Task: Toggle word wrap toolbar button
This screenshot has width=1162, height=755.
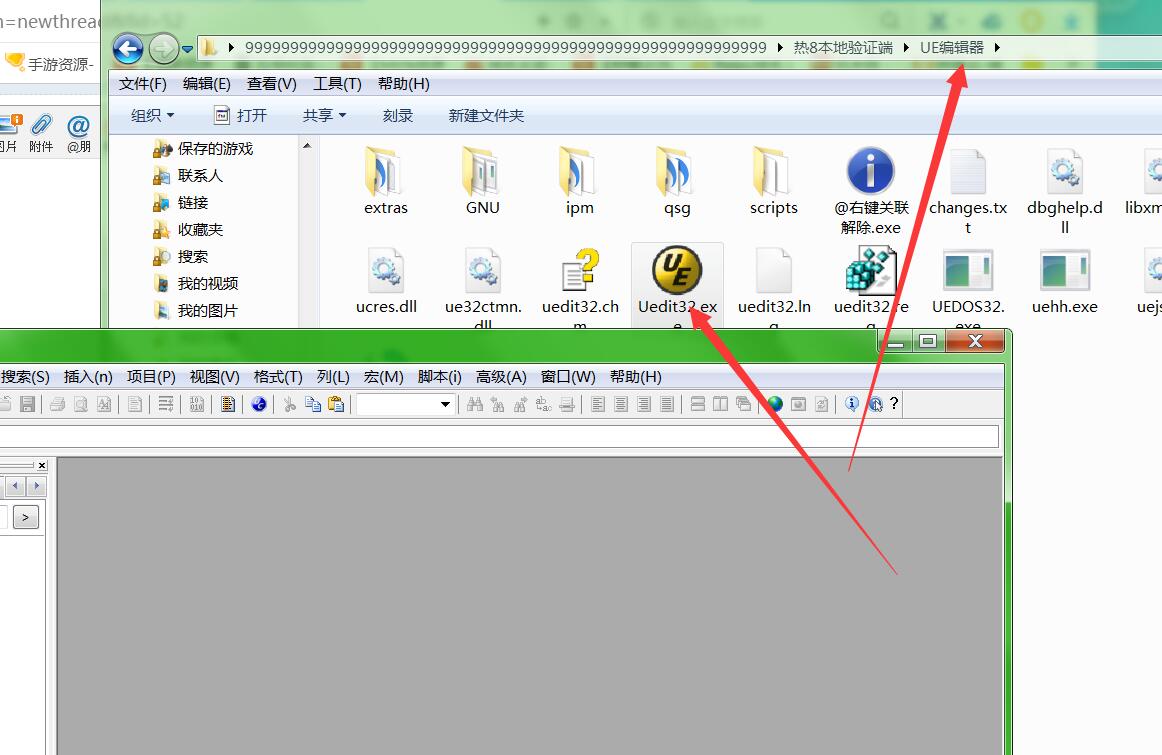Action: [x=166, y=404]
